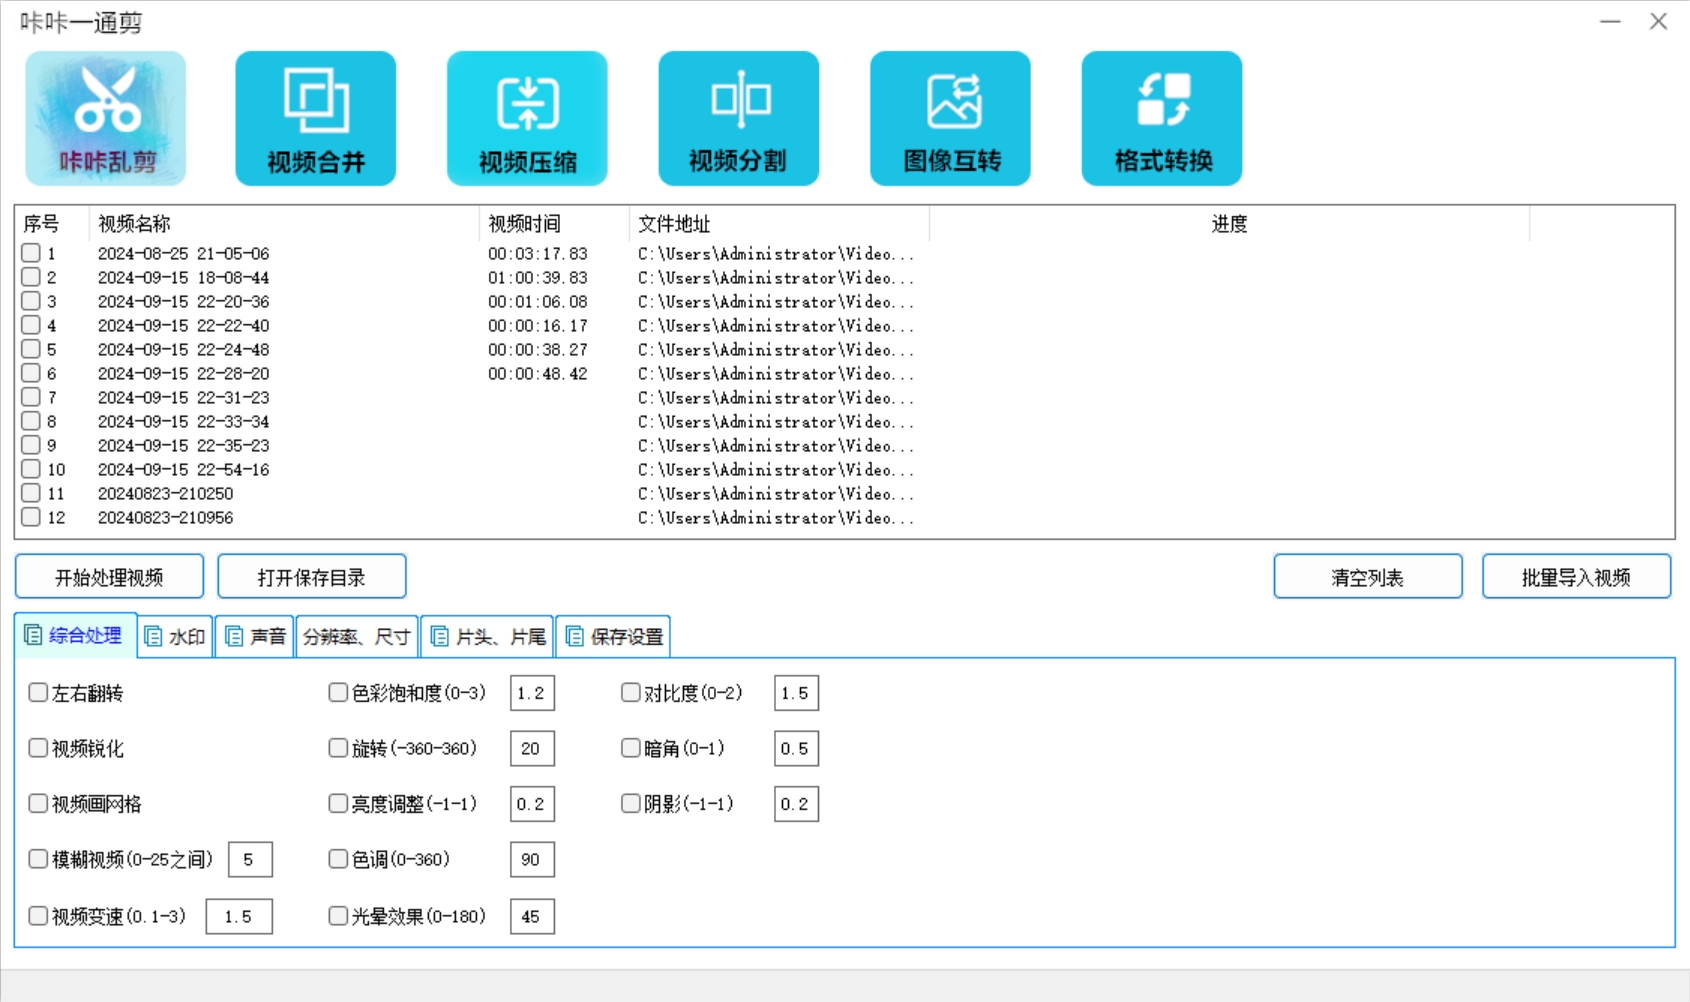1690x1002 pixels.
Task: Click the shadow value field beside 阴影
Action: point(796,804)
